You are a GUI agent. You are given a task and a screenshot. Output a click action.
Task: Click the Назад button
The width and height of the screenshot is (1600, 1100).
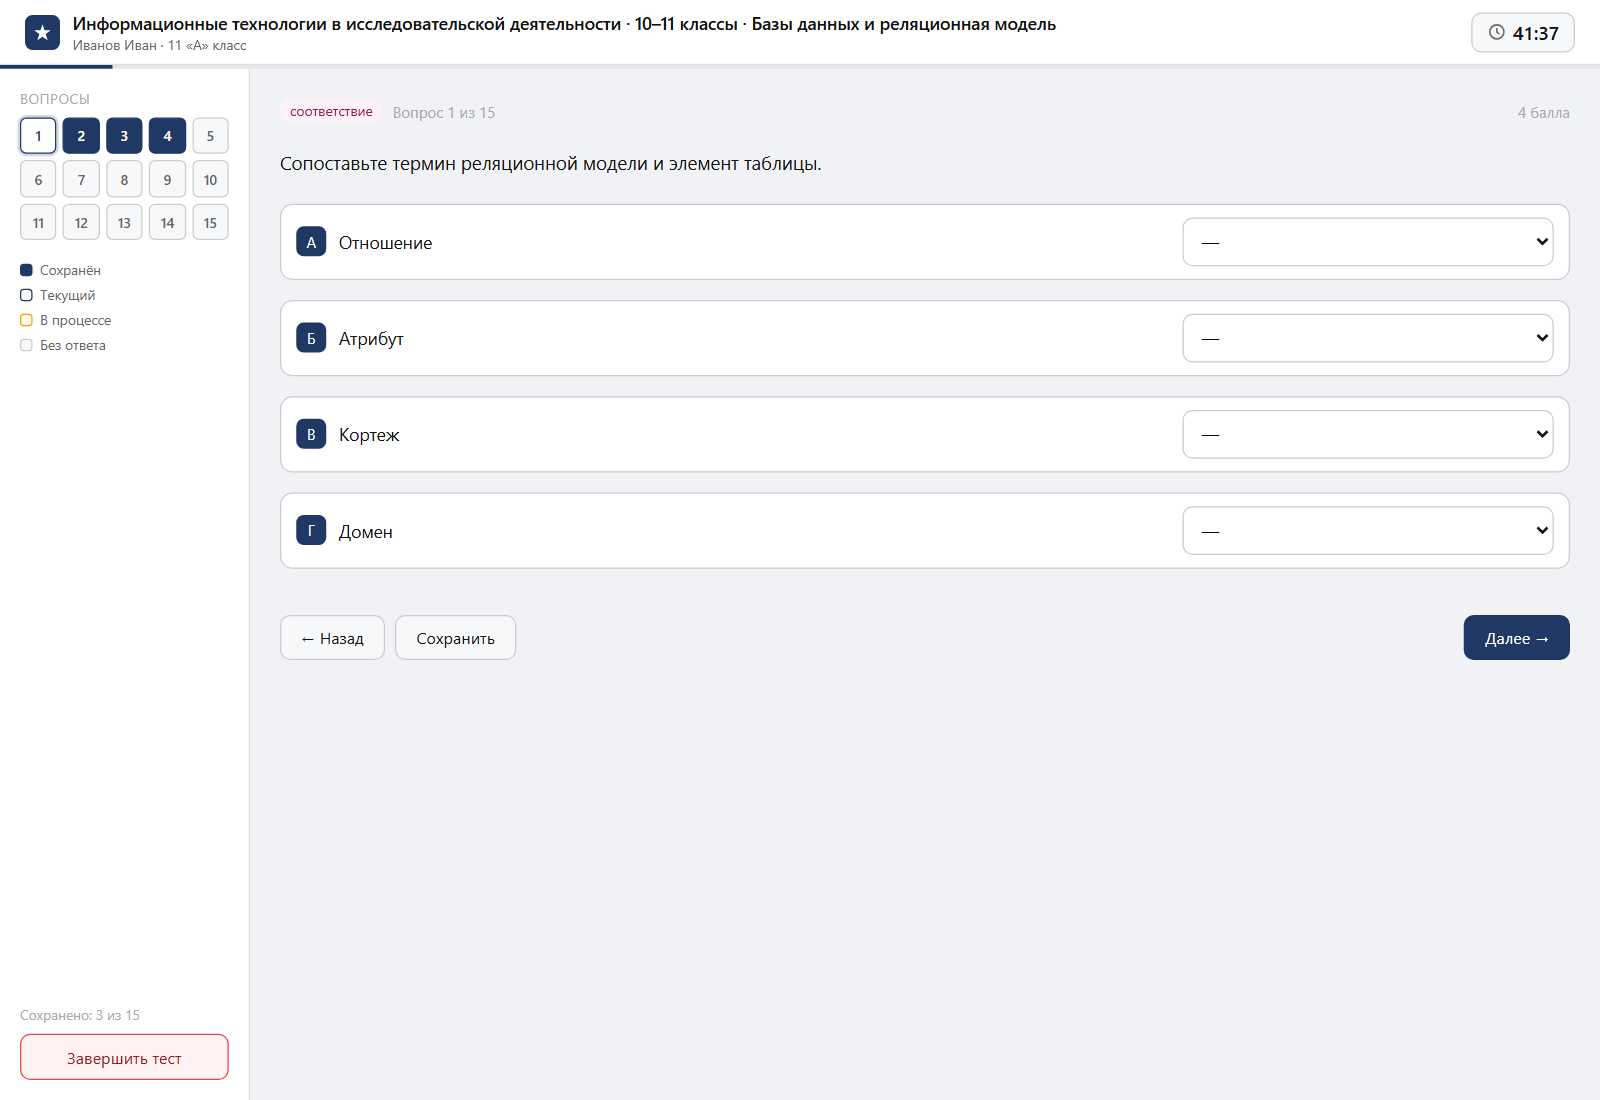pyautogui.click(x=332, y=638)
